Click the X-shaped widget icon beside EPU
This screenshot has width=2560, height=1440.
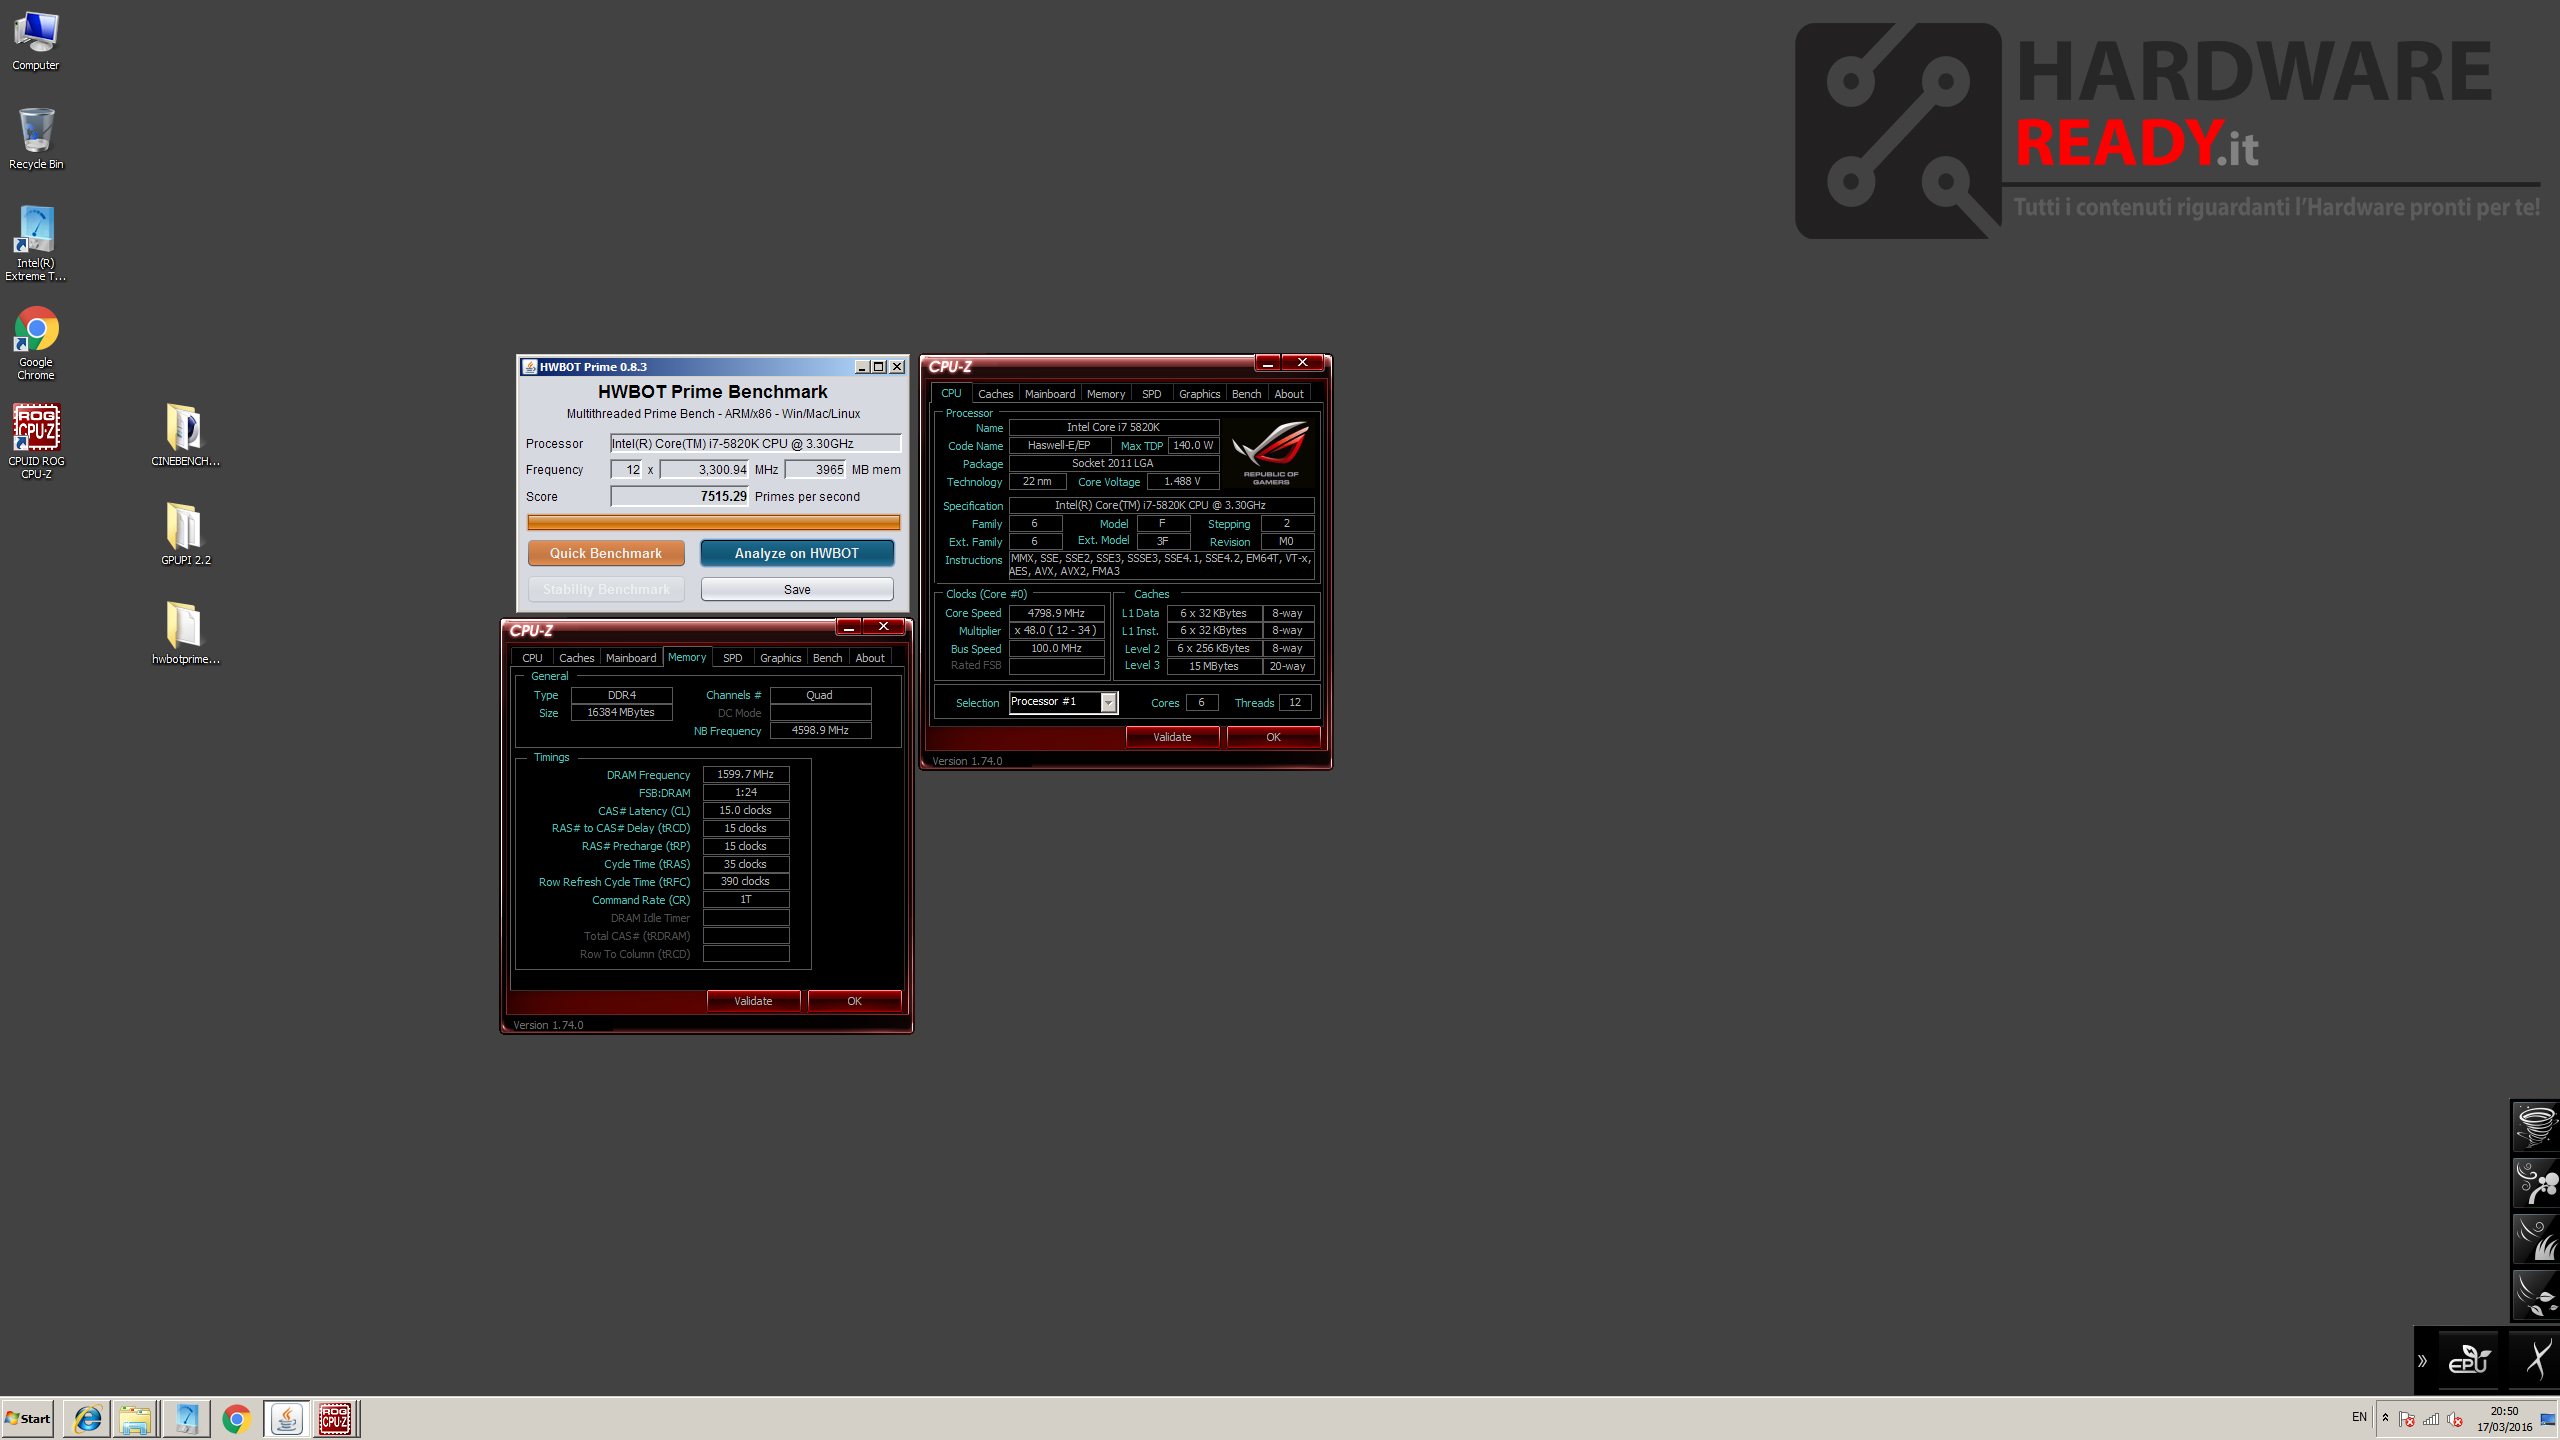(2535, 1359)
